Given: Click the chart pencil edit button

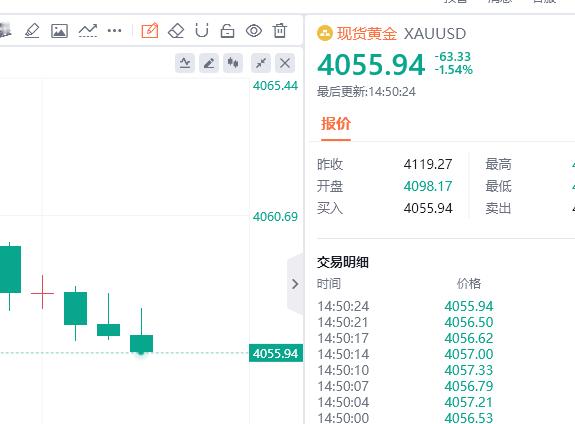Looking at the screenshot, I should (x=209, y=63).
